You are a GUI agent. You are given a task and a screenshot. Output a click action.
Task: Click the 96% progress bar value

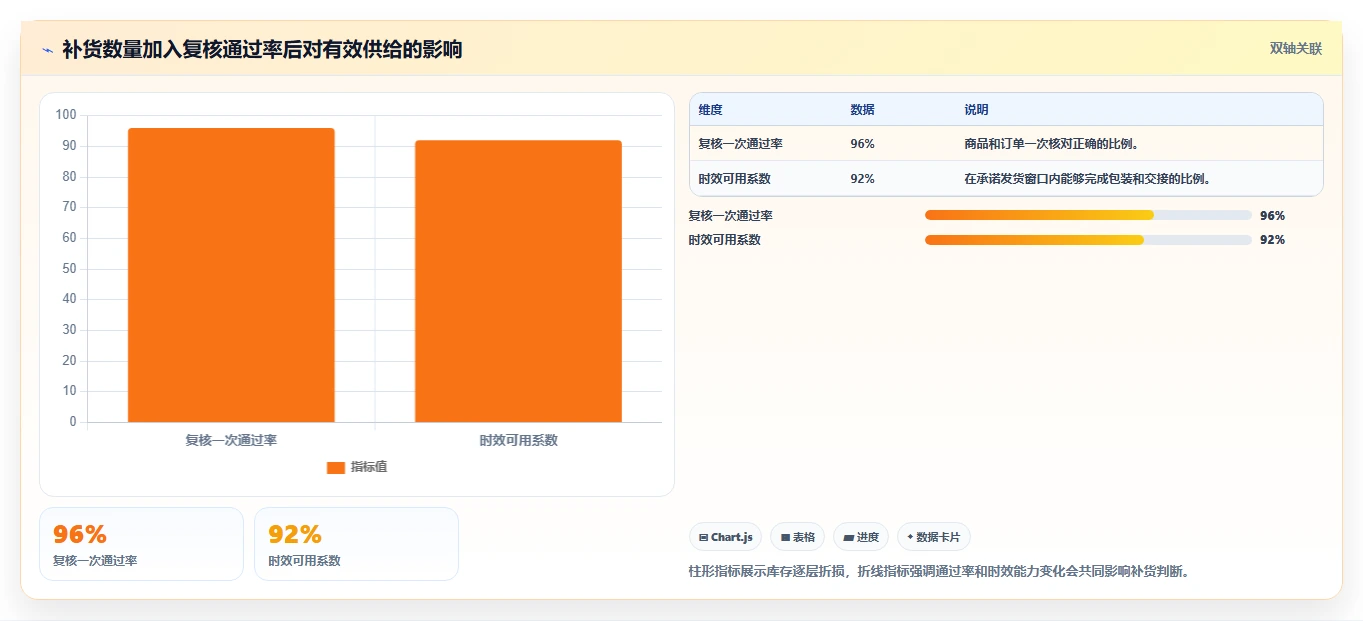point(1273,215)
